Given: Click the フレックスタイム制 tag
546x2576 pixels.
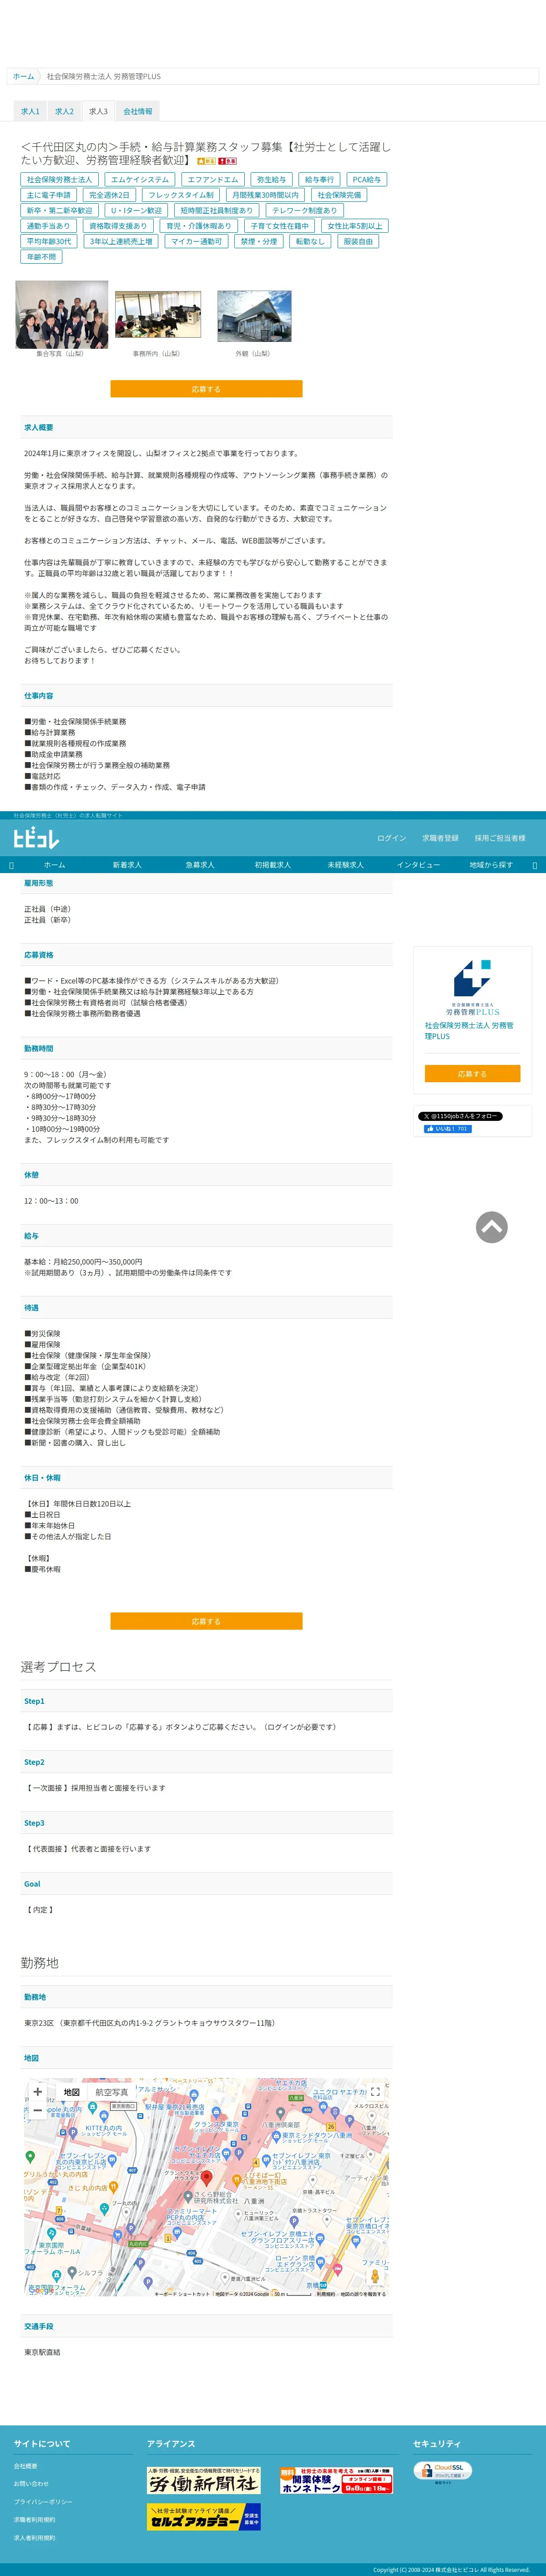Looking at the screenshot, I should [181, 195].
